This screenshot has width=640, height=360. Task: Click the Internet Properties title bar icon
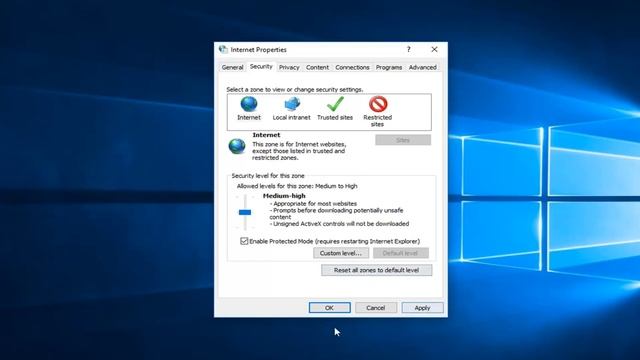[223, 49]
